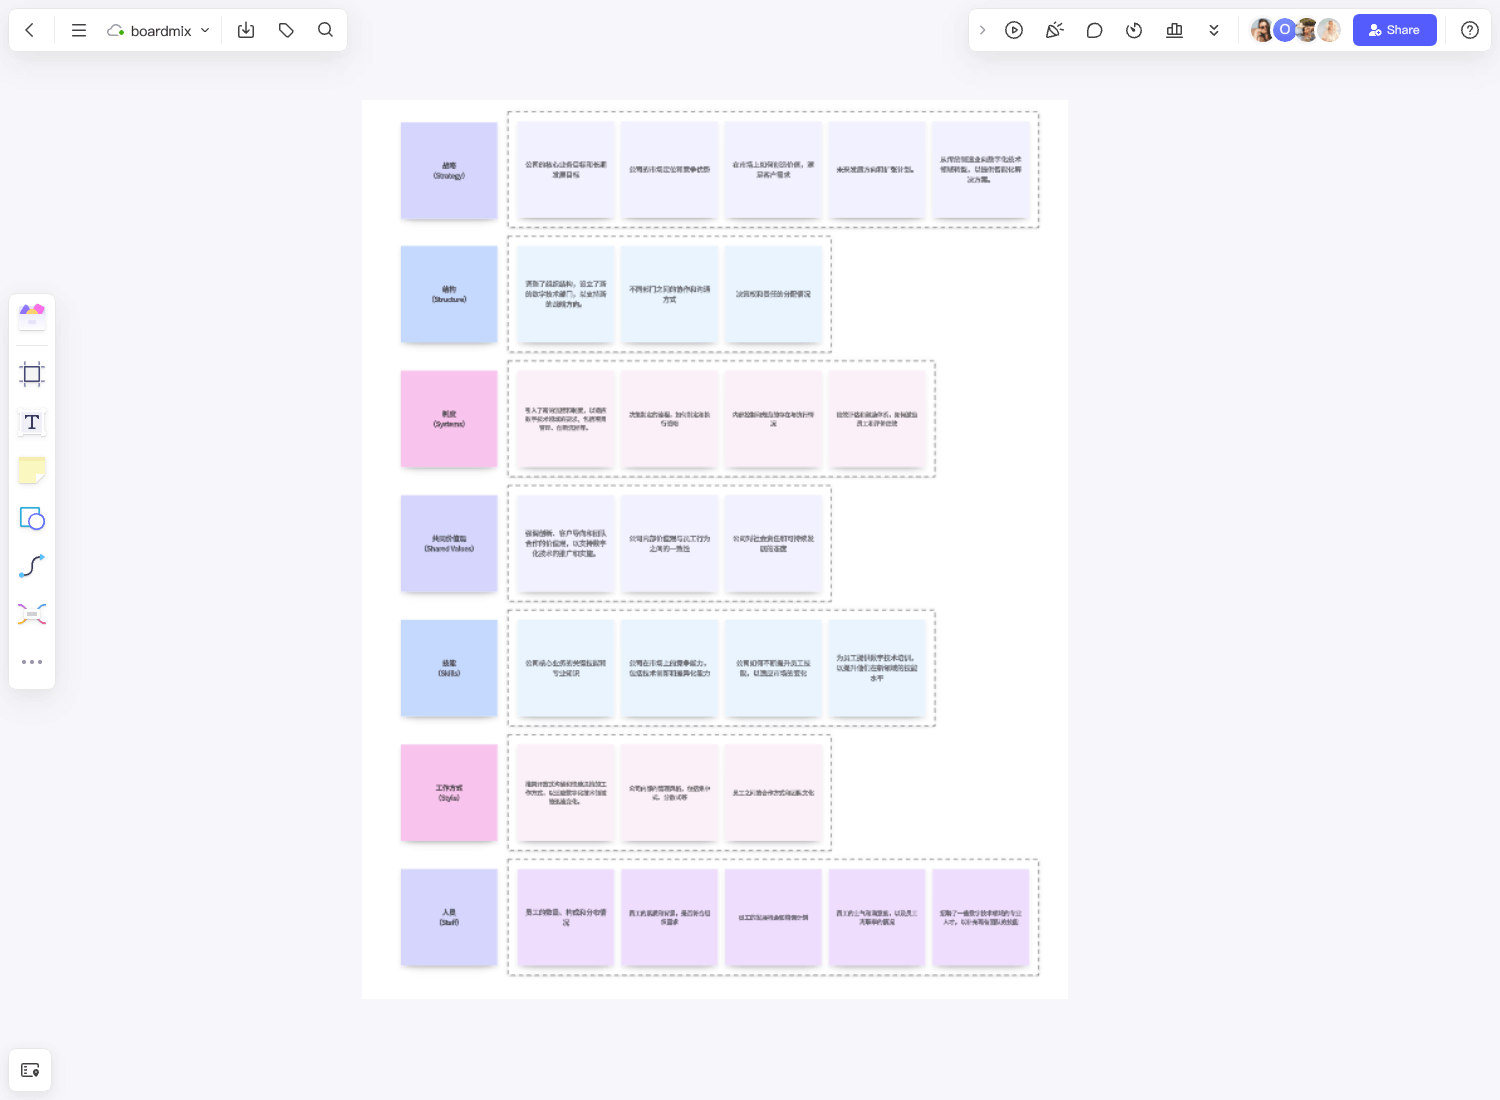Select the Shapes tool
The width and height of the screenshot is (1500, 1100).
32,518
